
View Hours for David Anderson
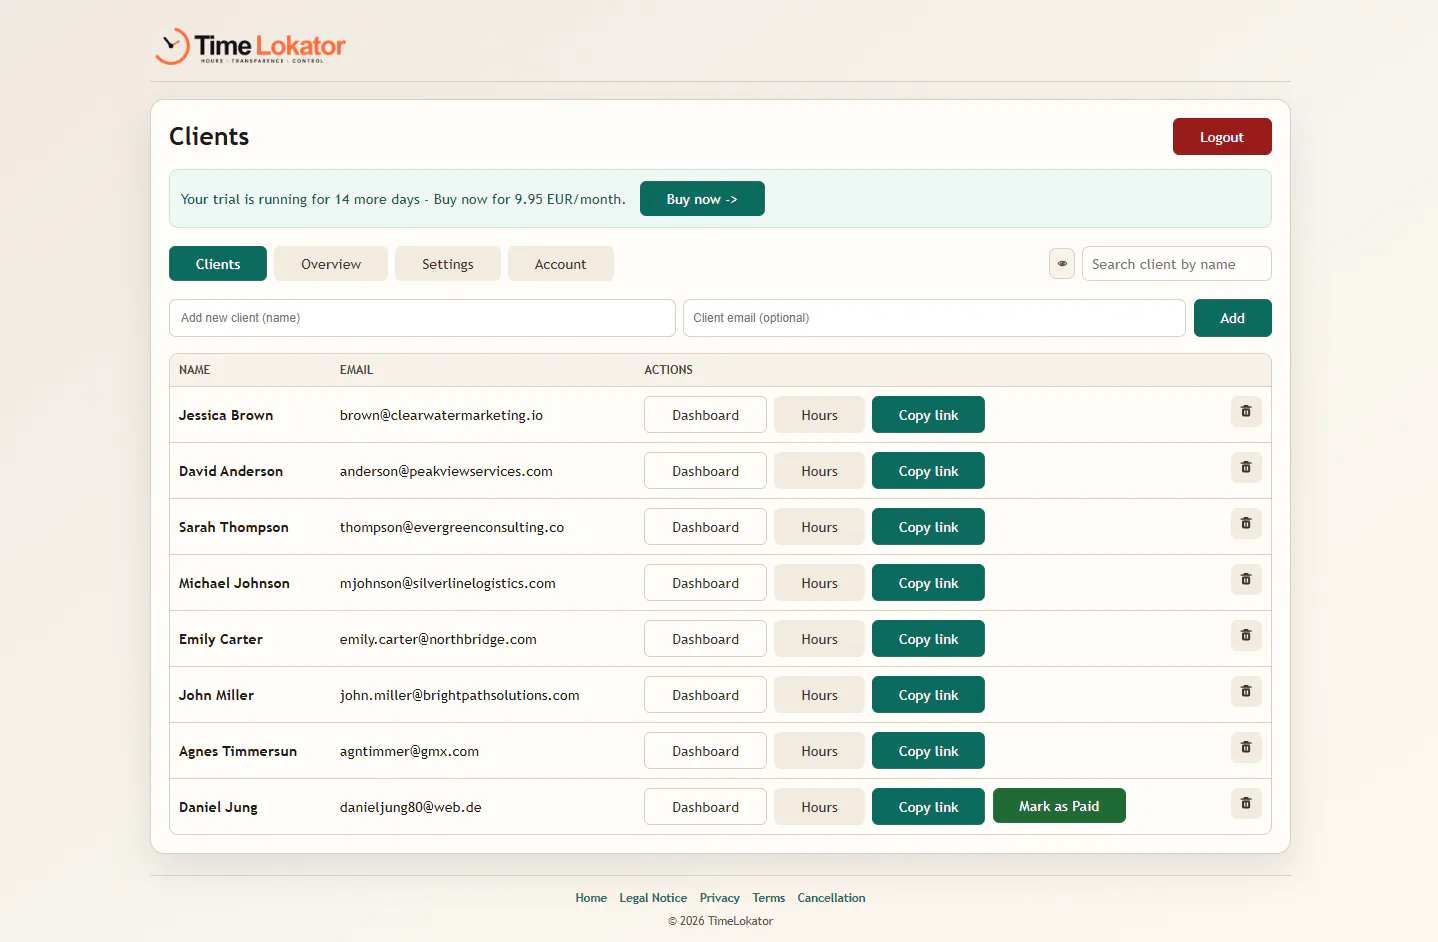(819, 471)
